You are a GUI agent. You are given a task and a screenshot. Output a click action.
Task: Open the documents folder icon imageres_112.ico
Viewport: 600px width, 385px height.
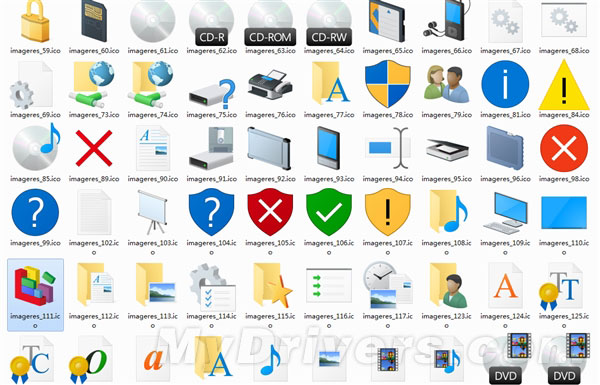(95, 284)
